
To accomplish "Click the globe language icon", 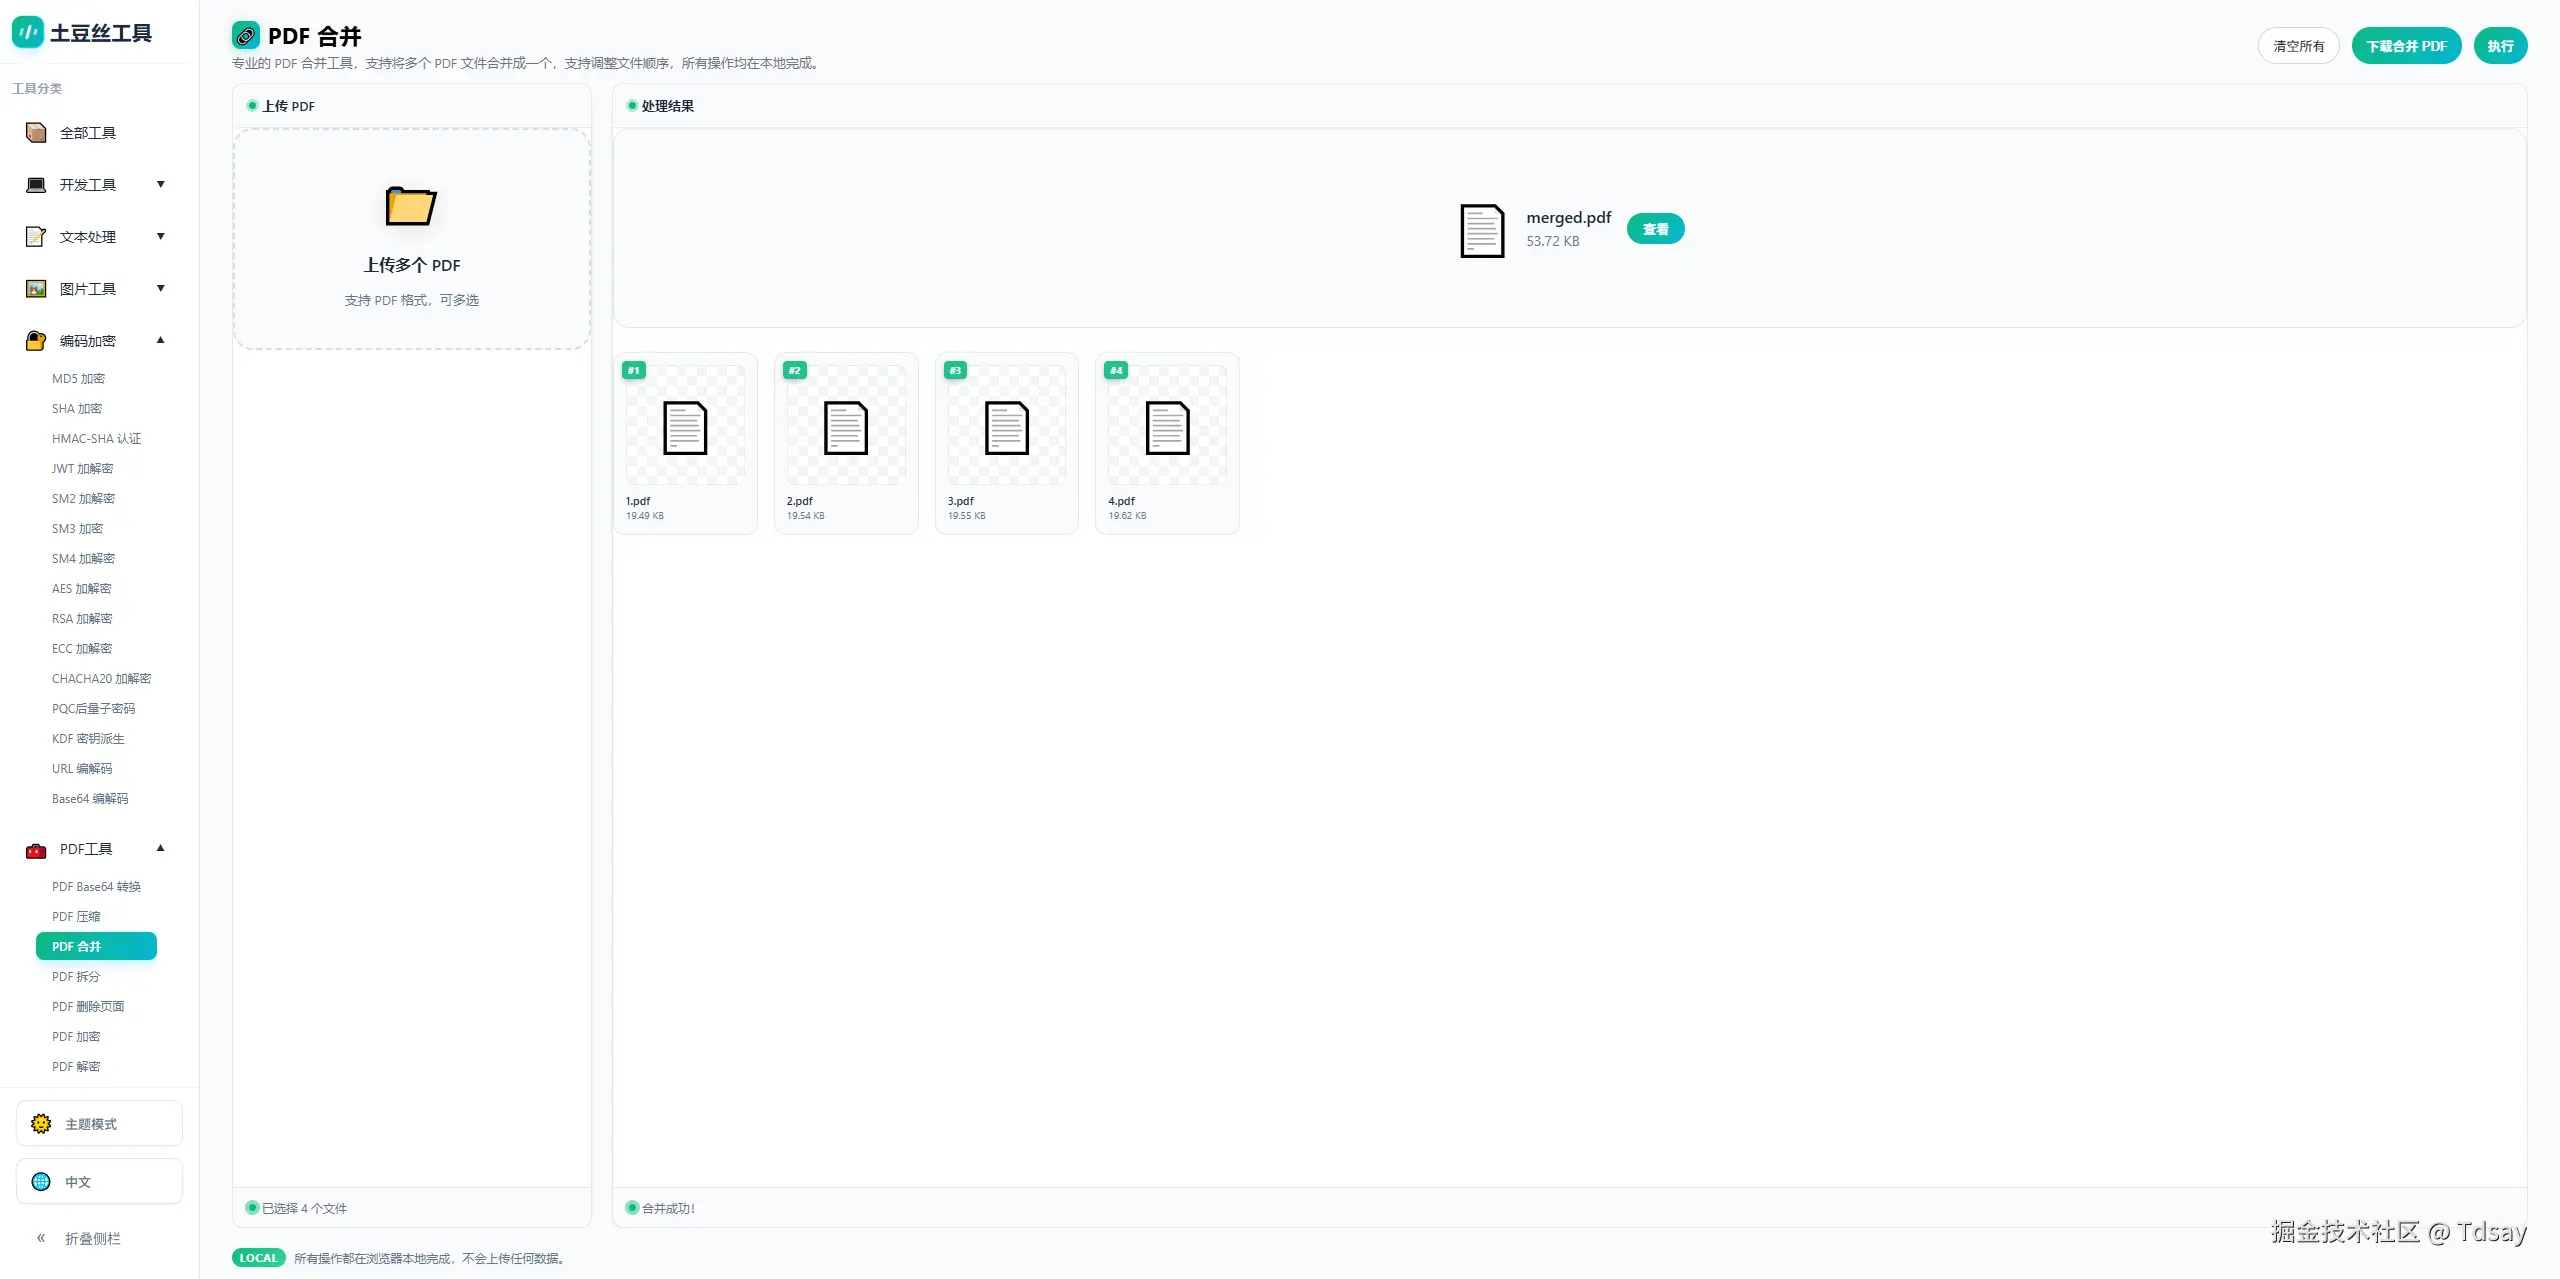I will 41,1182.
